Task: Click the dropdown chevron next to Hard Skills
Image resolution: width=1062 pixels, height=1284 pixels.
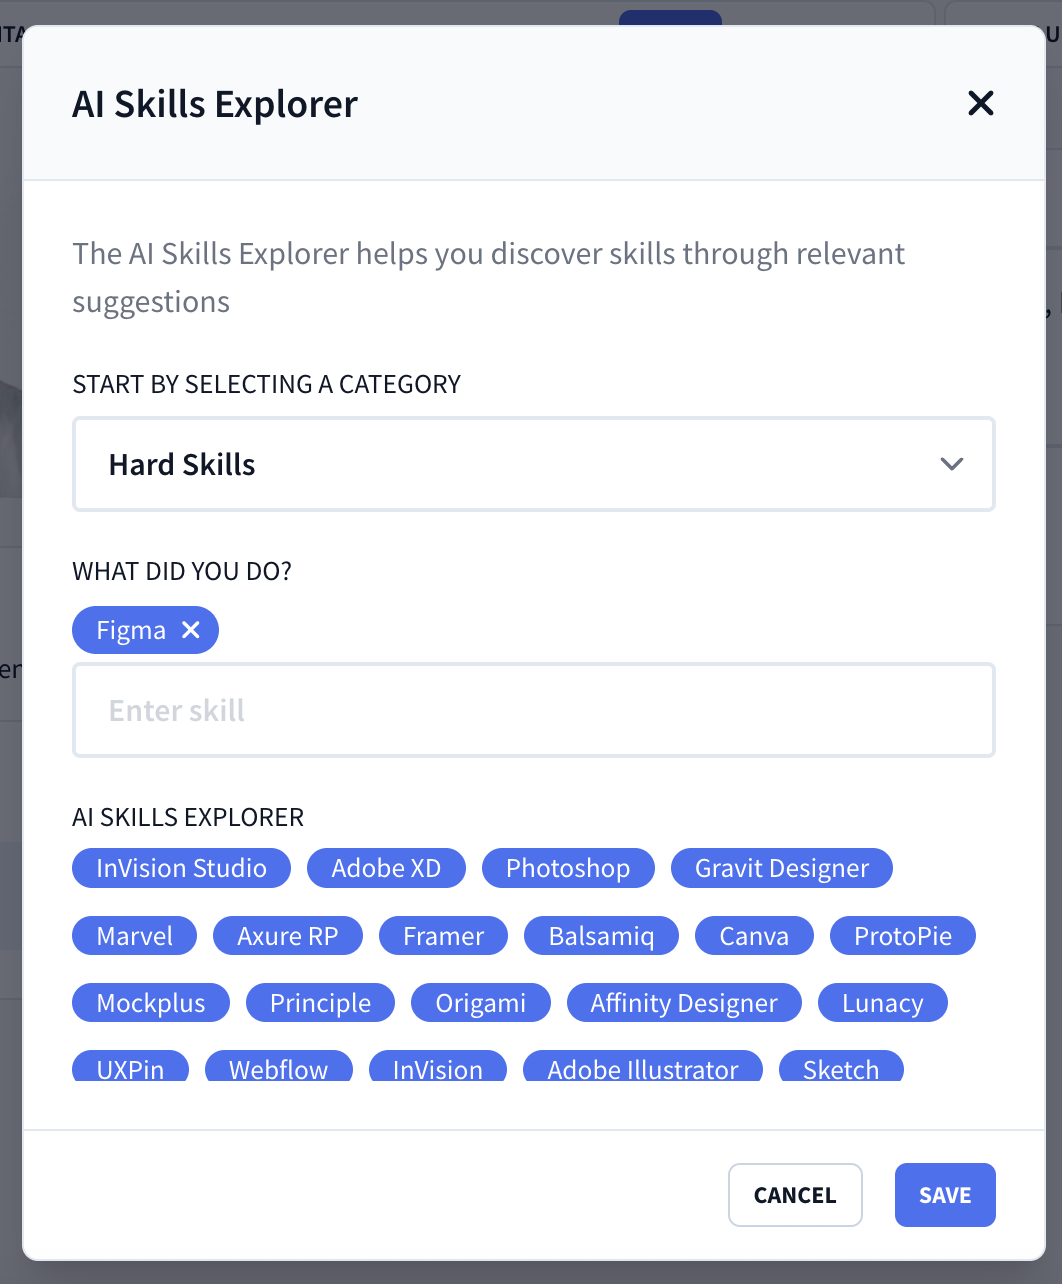Action: click(952, 464)
